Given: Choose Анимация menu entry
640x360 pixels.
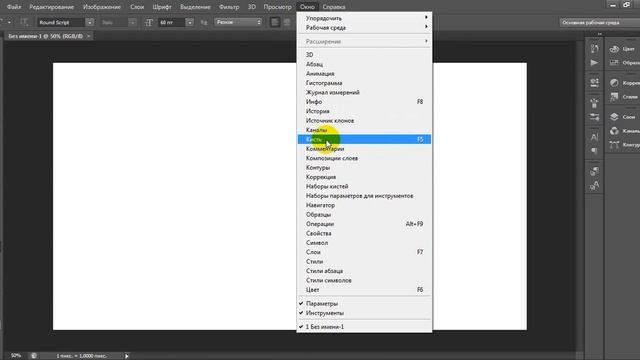Looking at the screenshot, I should [x=364, y=74].
